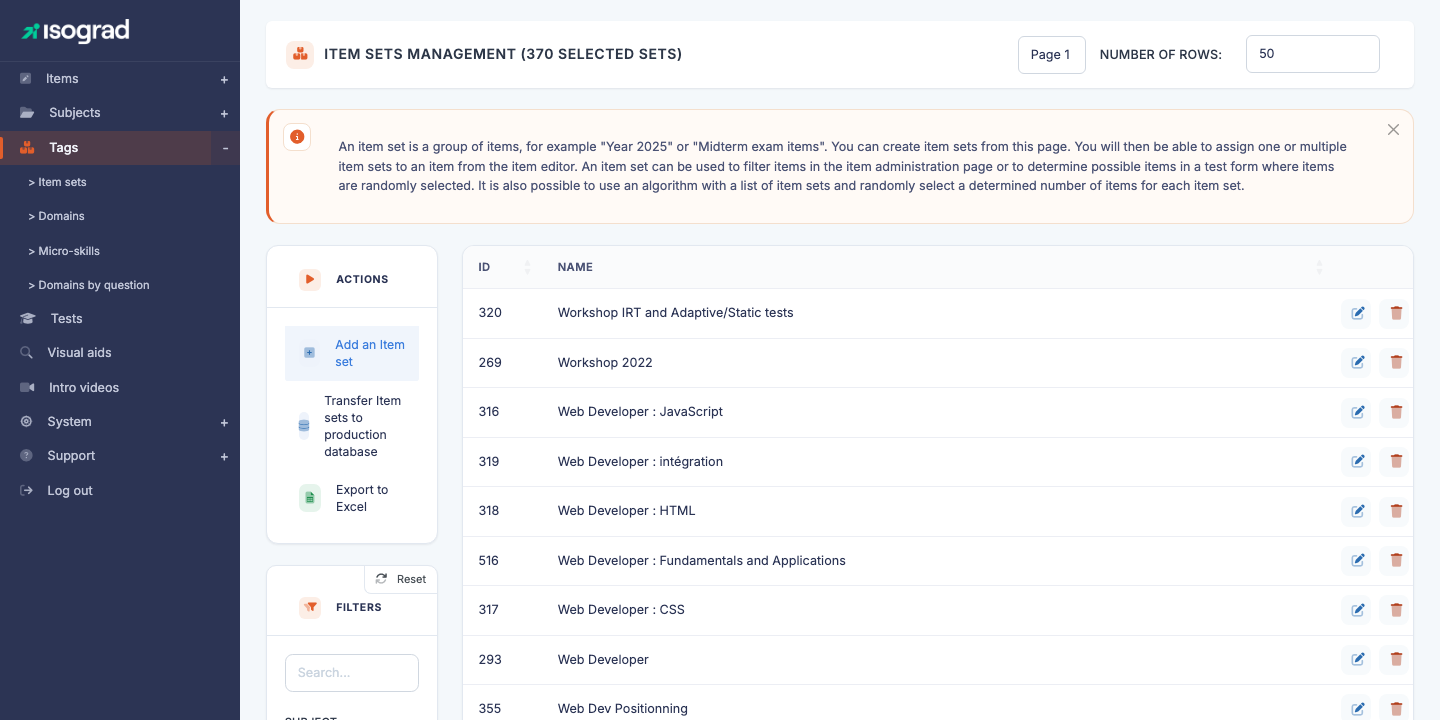Expand the Subjects menu plus sign
The height and width of the screenshot is (720, 1440).
(x=224, y=114)
